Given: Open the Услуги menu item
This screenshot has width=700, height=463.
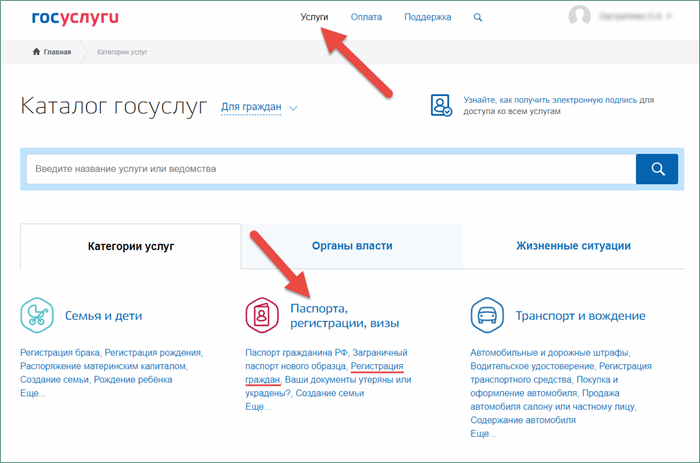Looking at the screenshot, I should (314, 17).
